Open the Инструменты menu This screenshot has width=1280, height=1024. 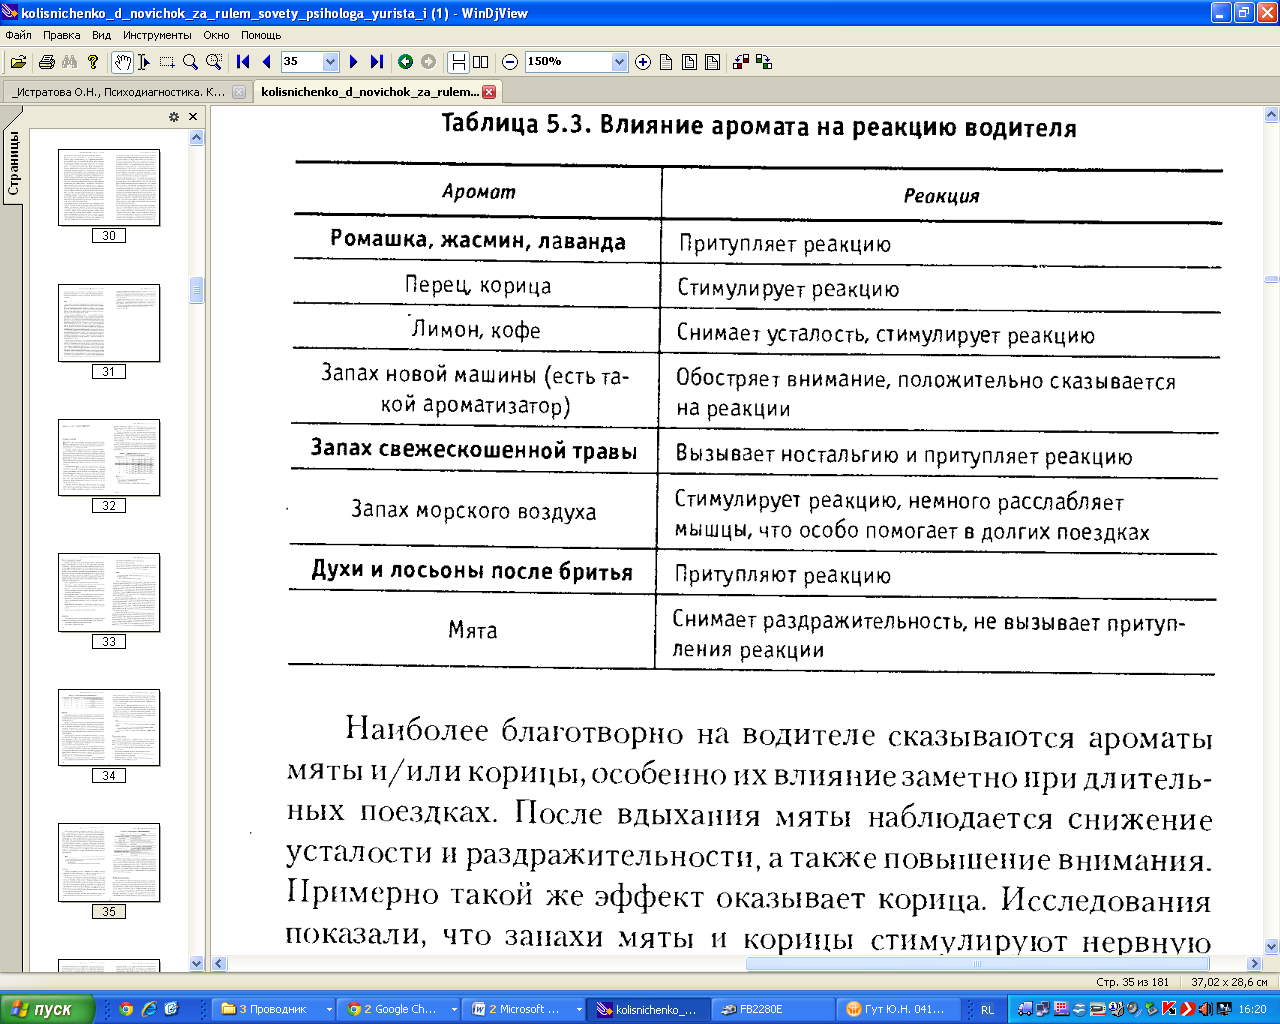157,35
